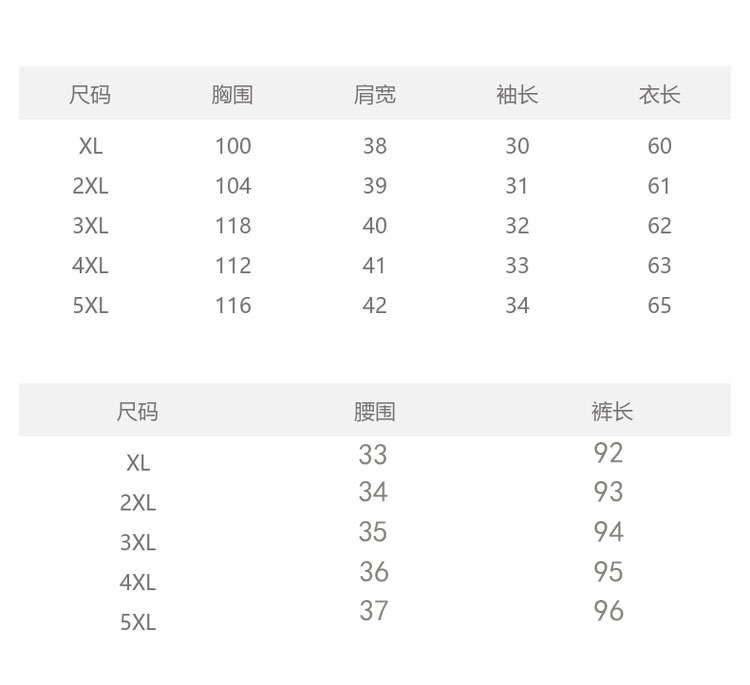Viewport: 750px width, 685px height.
Task: Click the 4XL label in the top table
Action: pos(90,266)
